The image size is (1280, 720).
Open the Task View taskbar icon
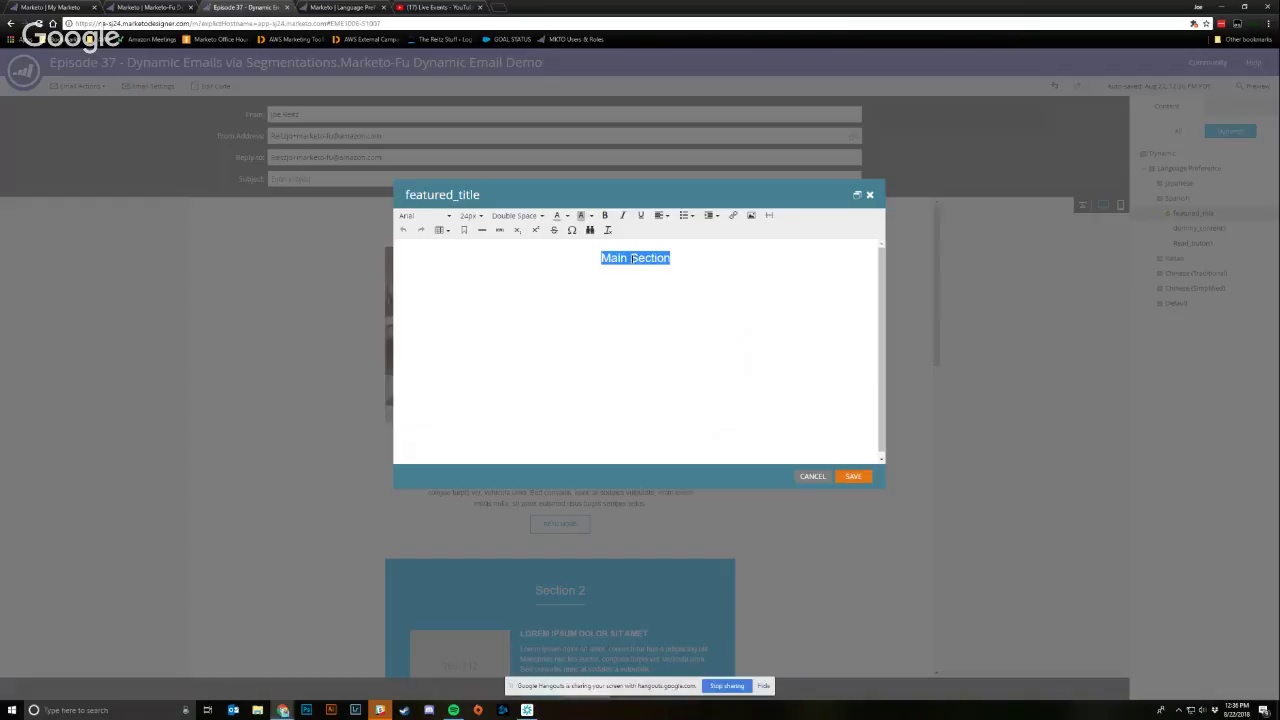[207, 710]
